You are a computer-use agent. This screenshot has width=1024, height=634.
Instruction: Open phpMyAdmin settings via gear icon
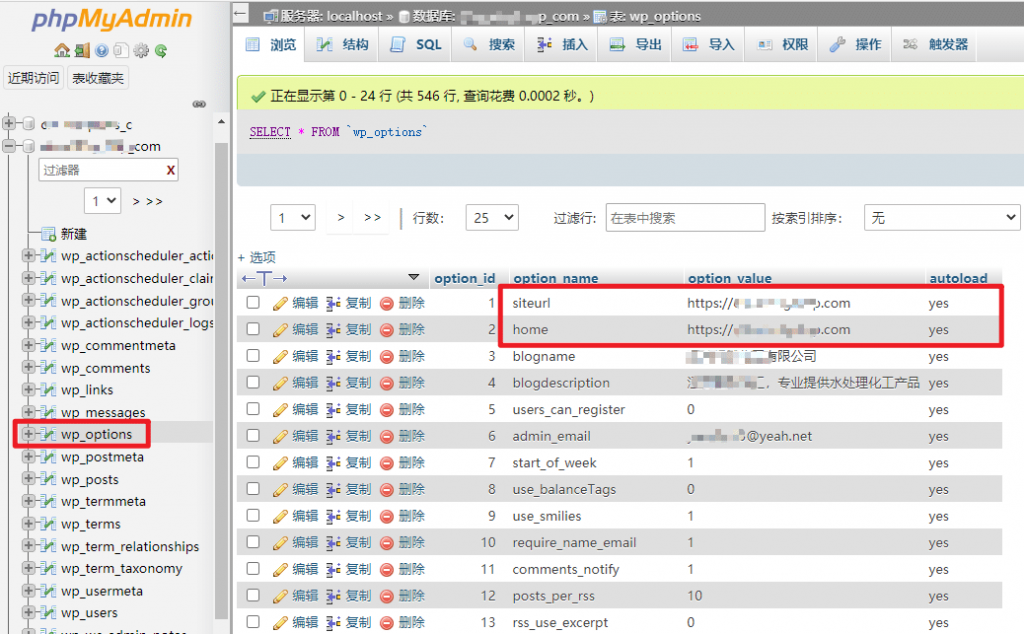click(141, 50)
